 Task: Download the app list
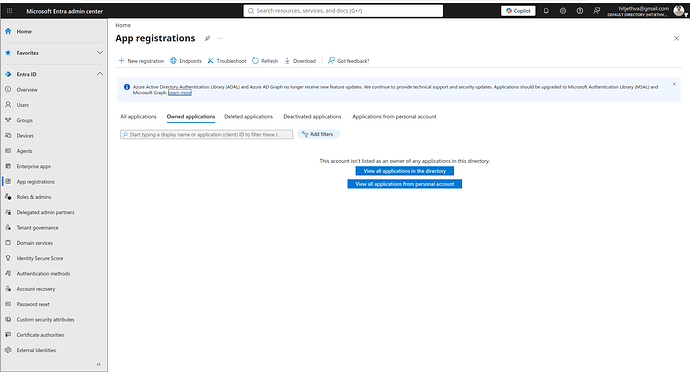click(x=300, y=61)
